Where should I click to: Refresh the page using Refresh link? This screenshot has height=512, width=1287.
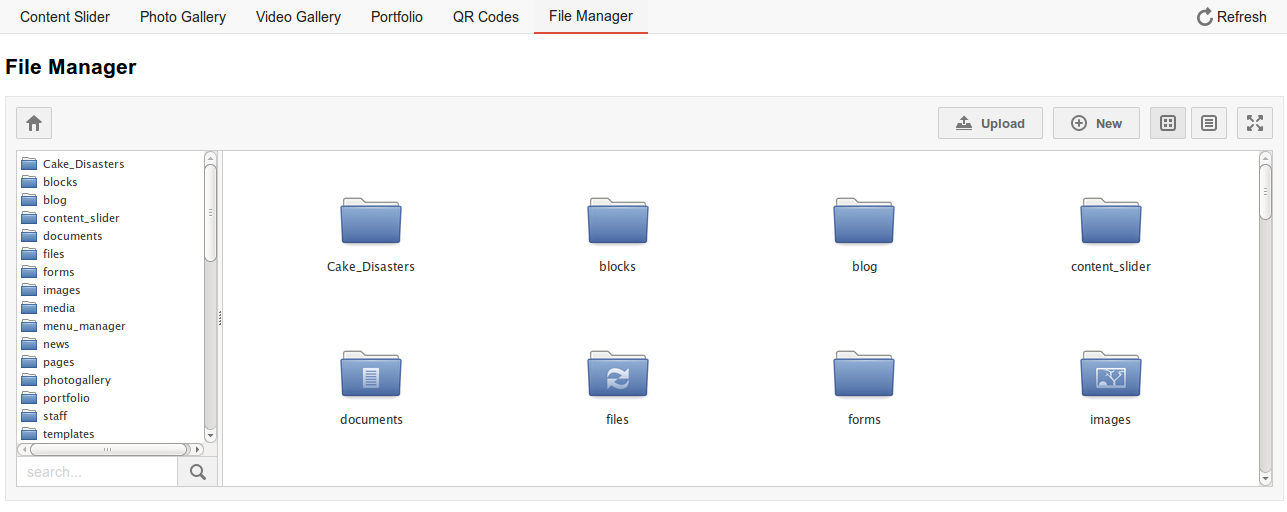coord(1231,17)
